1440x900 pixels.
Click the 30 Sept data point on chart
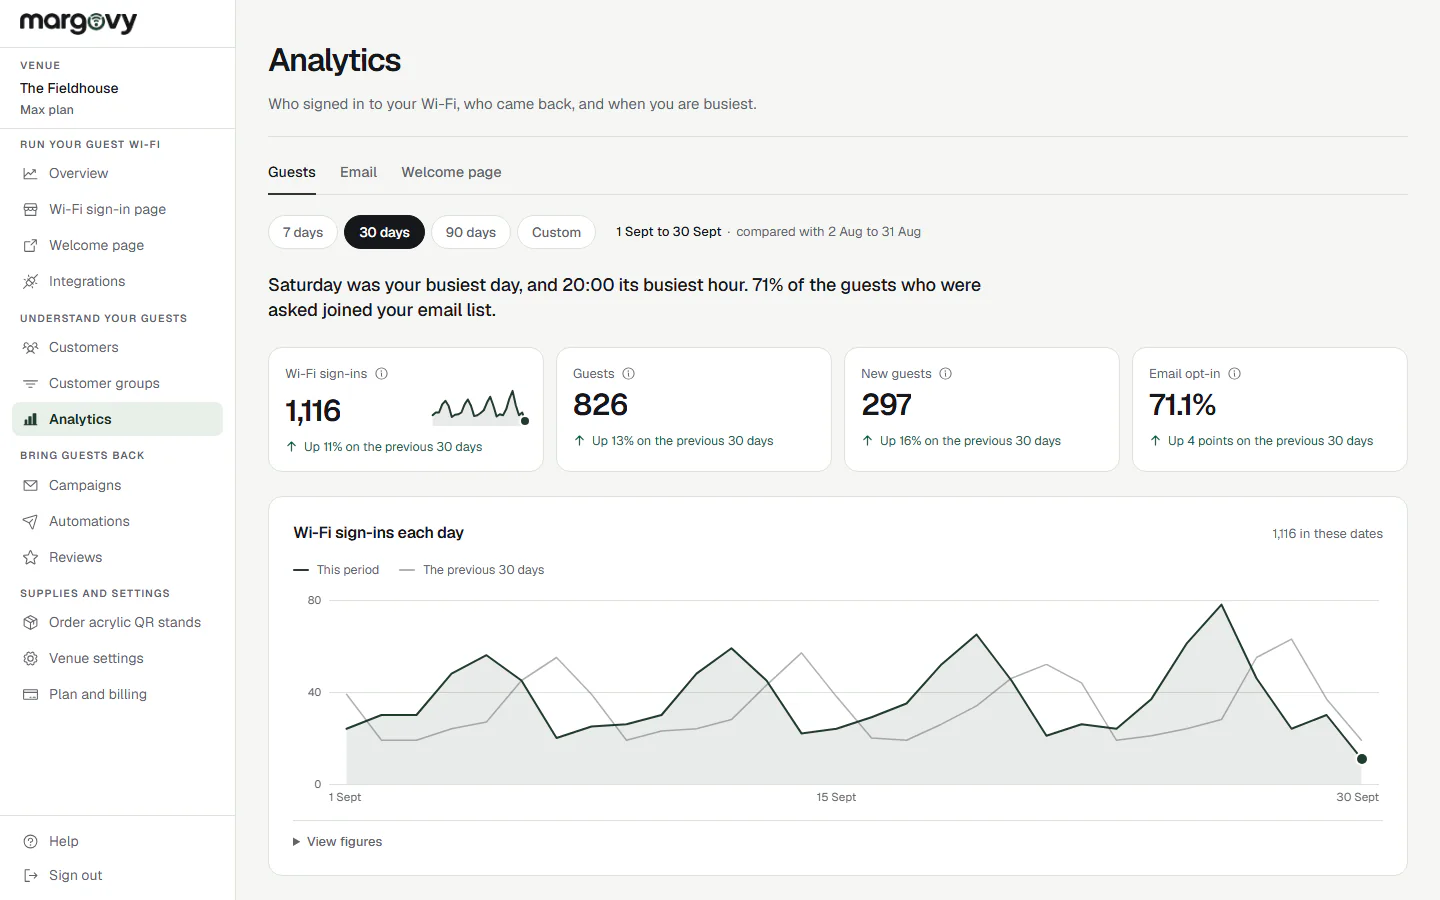(1361, 759)
